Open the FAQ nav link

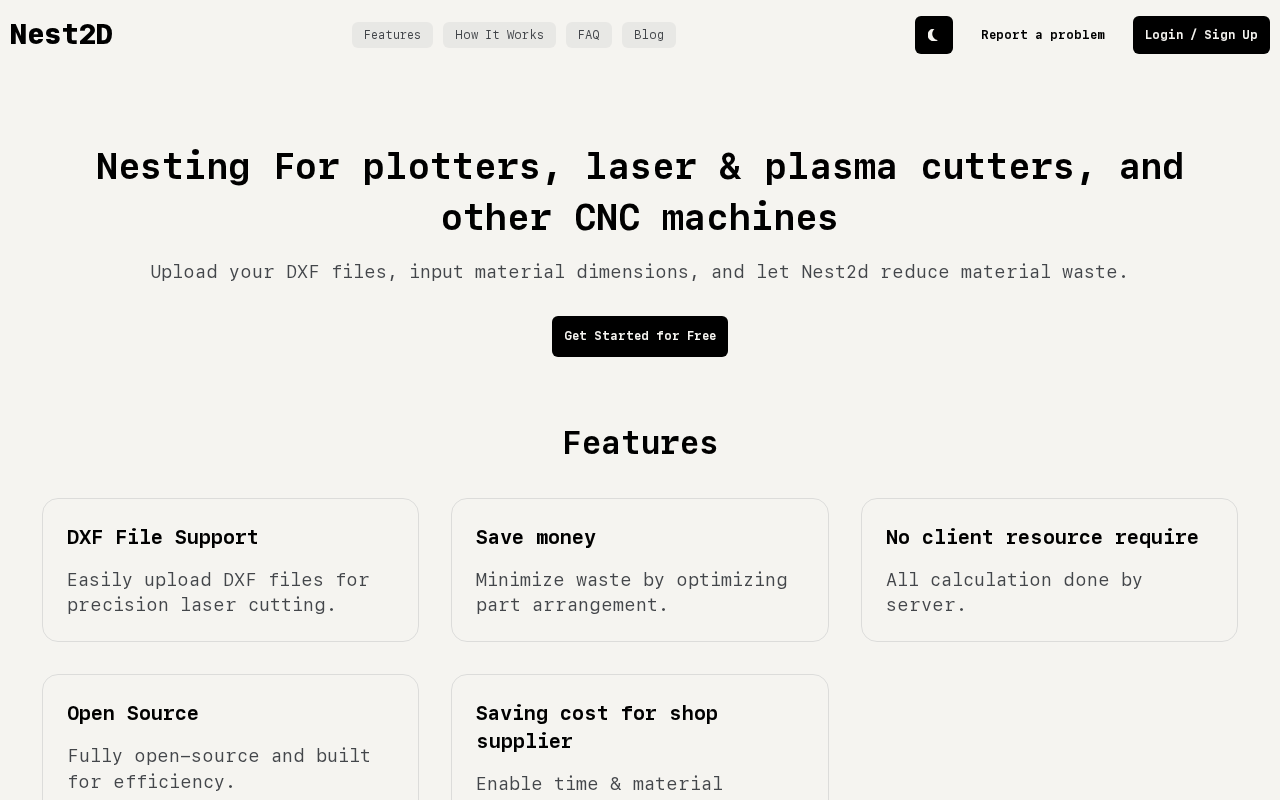point(589,35)
